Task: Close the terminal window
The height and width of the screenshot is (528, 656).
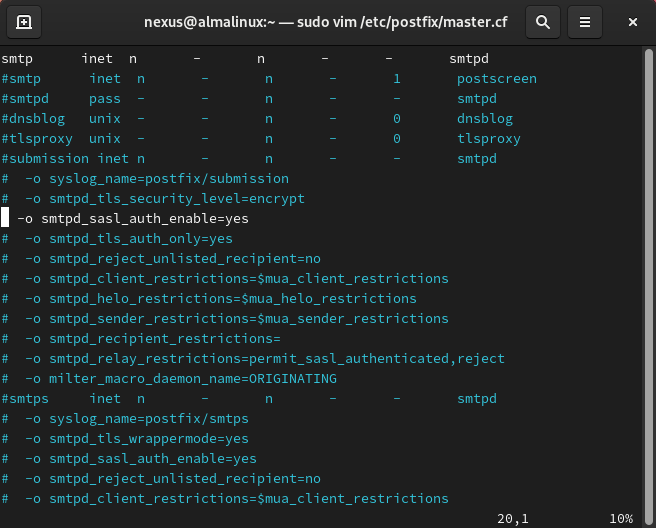Action: (x=633, y=21)
